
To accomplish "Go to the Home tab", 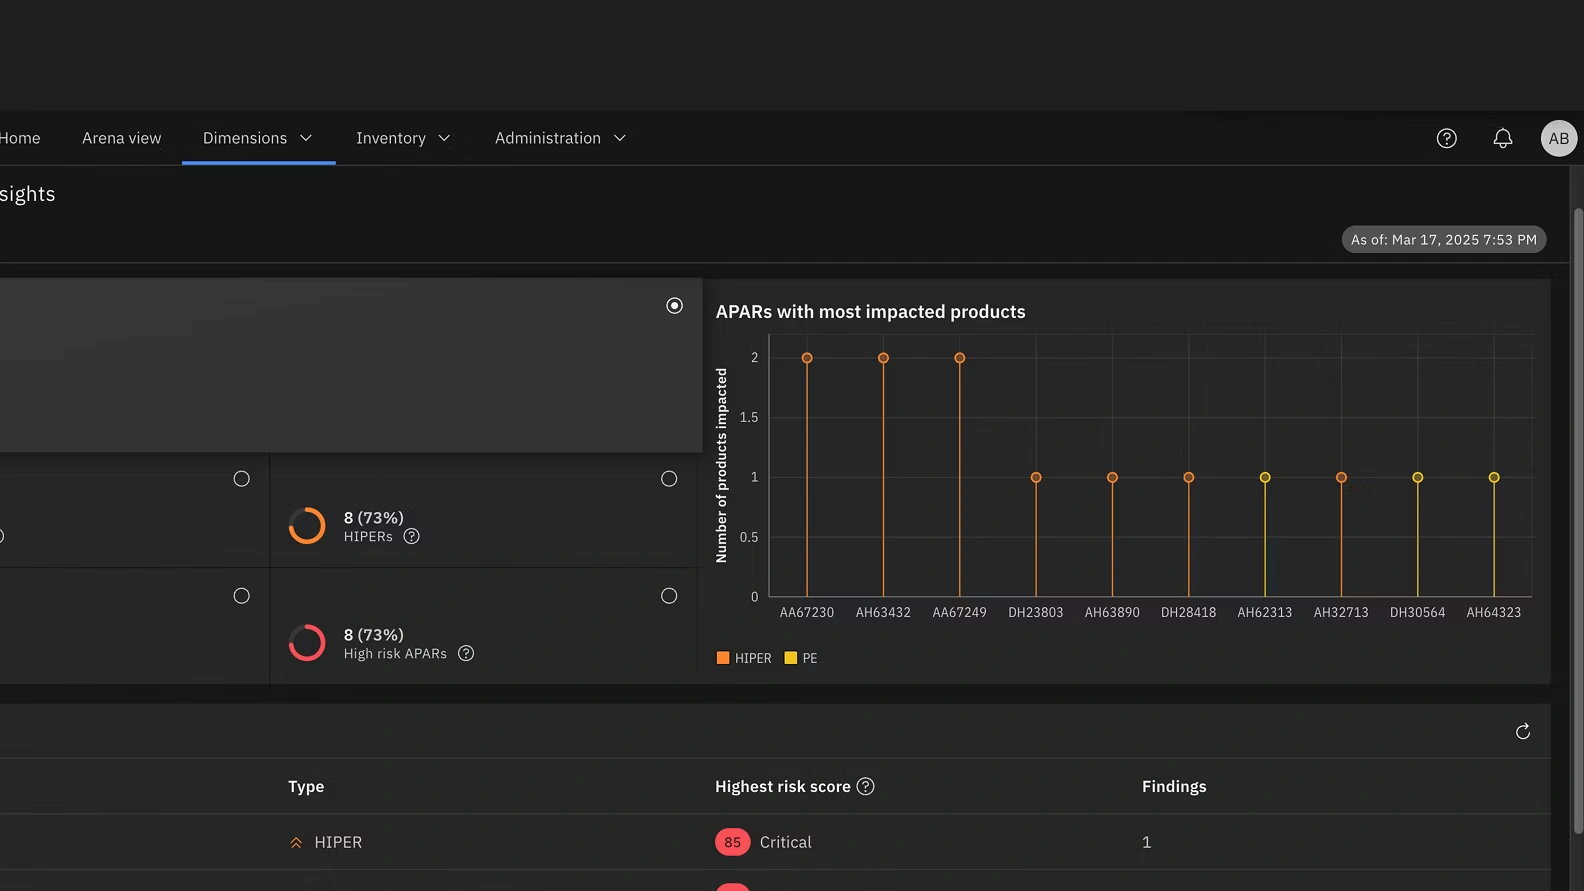I will click(x=20, y=139).
